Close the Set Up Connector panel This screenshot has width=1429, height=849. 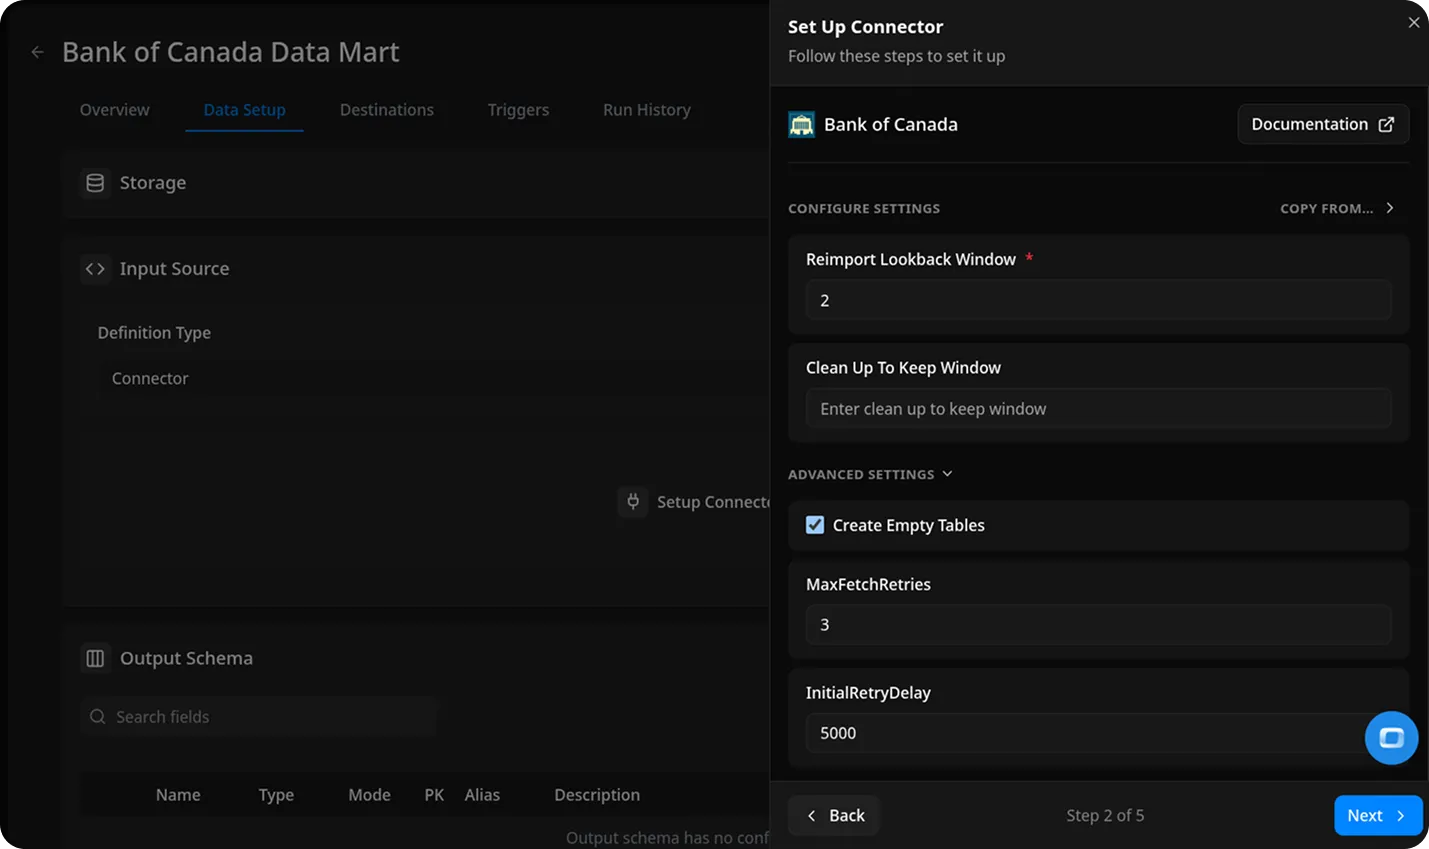(x=1413, y=23)
